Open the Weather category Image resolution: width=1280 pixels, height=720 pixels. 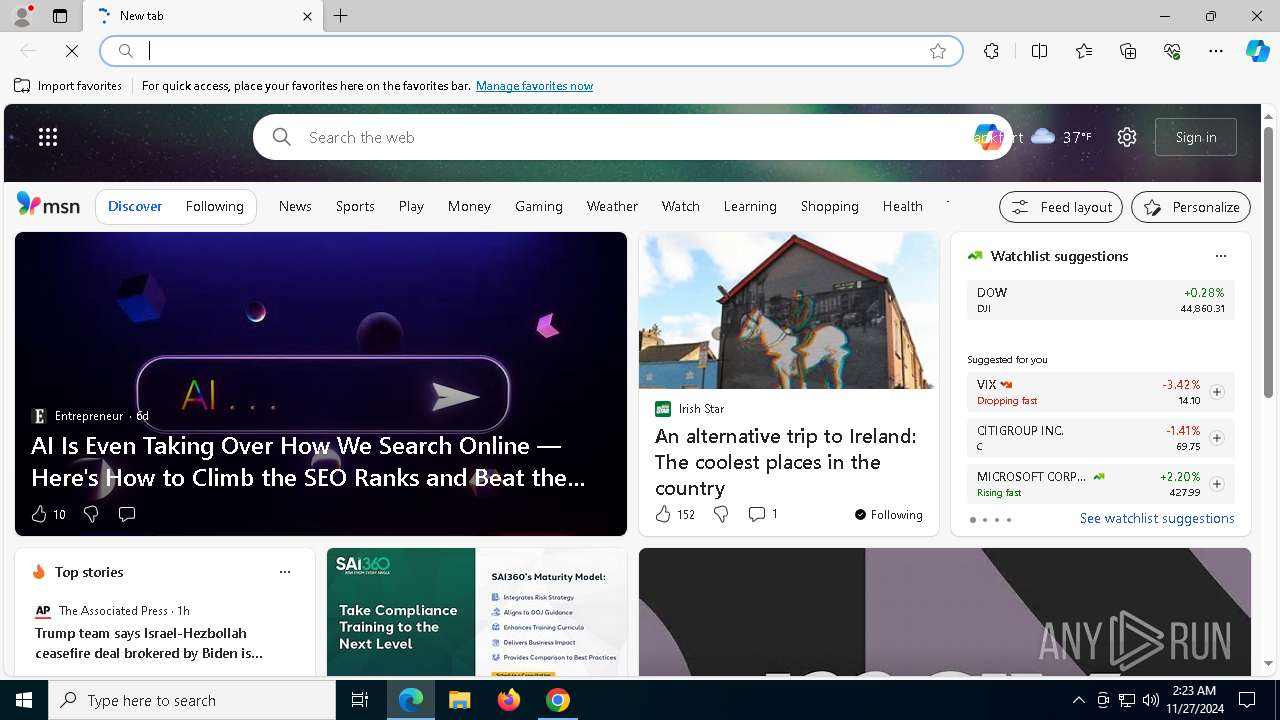click(612, 206)
